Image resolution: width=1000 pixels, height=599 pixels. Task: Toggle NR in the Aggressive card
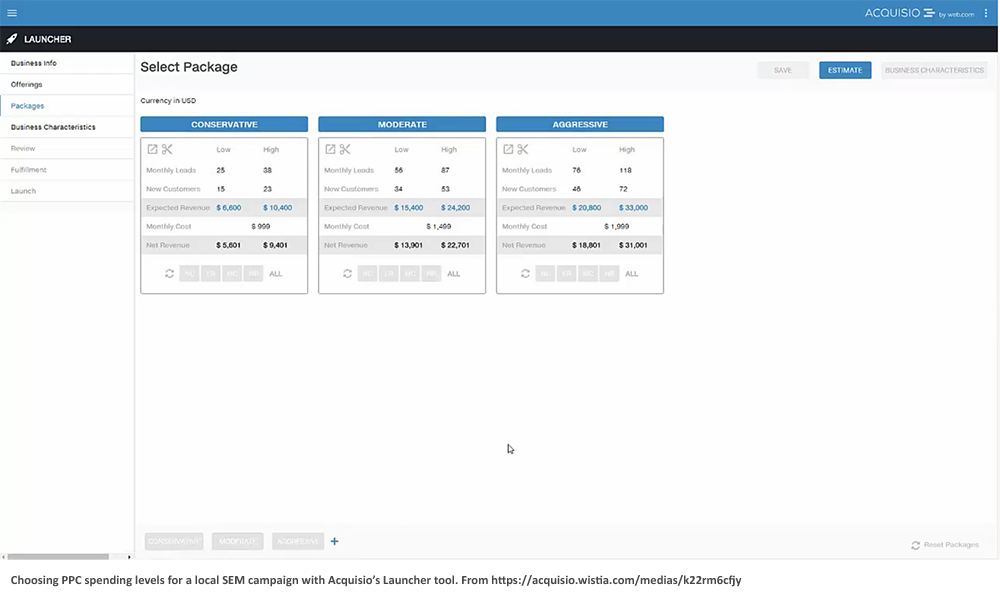[x=609, y=274]
